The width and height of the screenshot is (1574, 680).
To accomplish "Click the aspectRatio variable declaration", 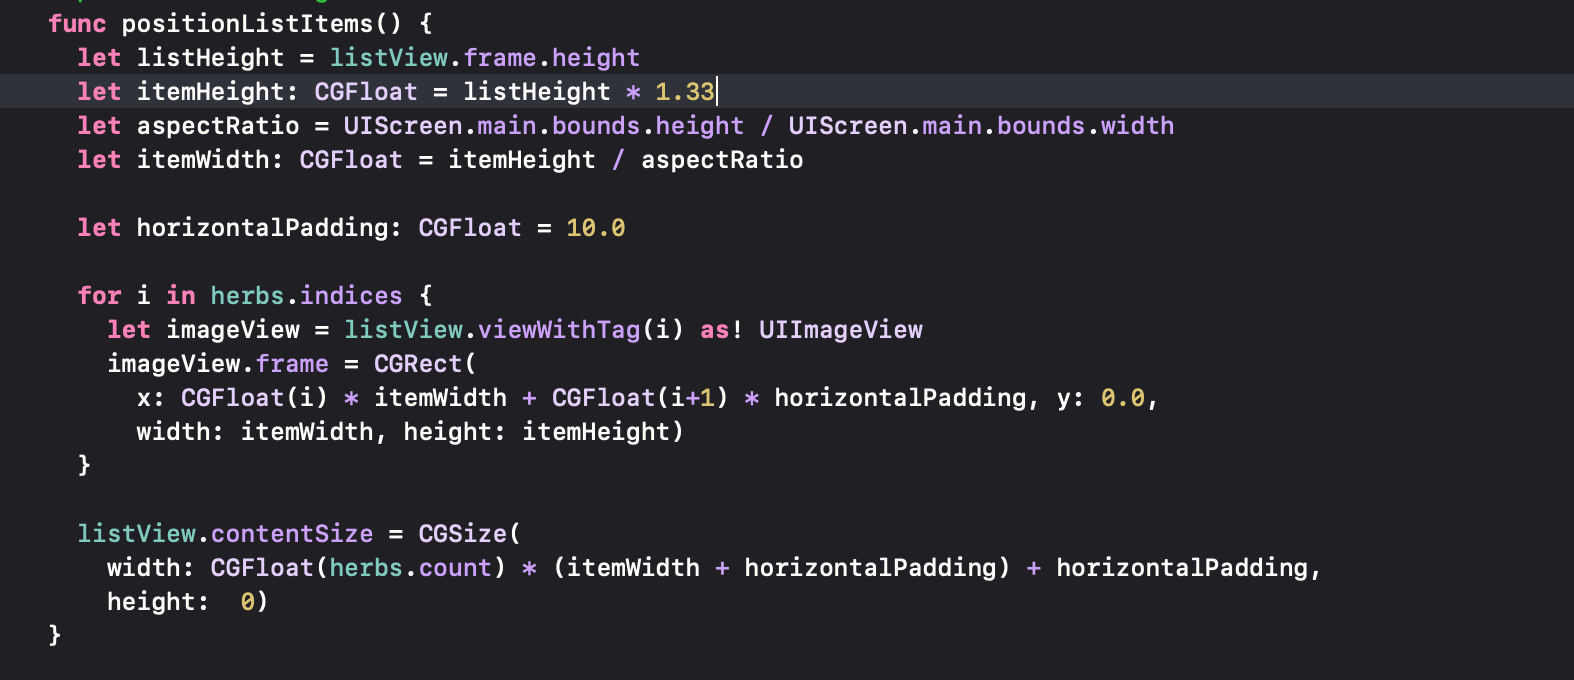I will pos(218,126).
